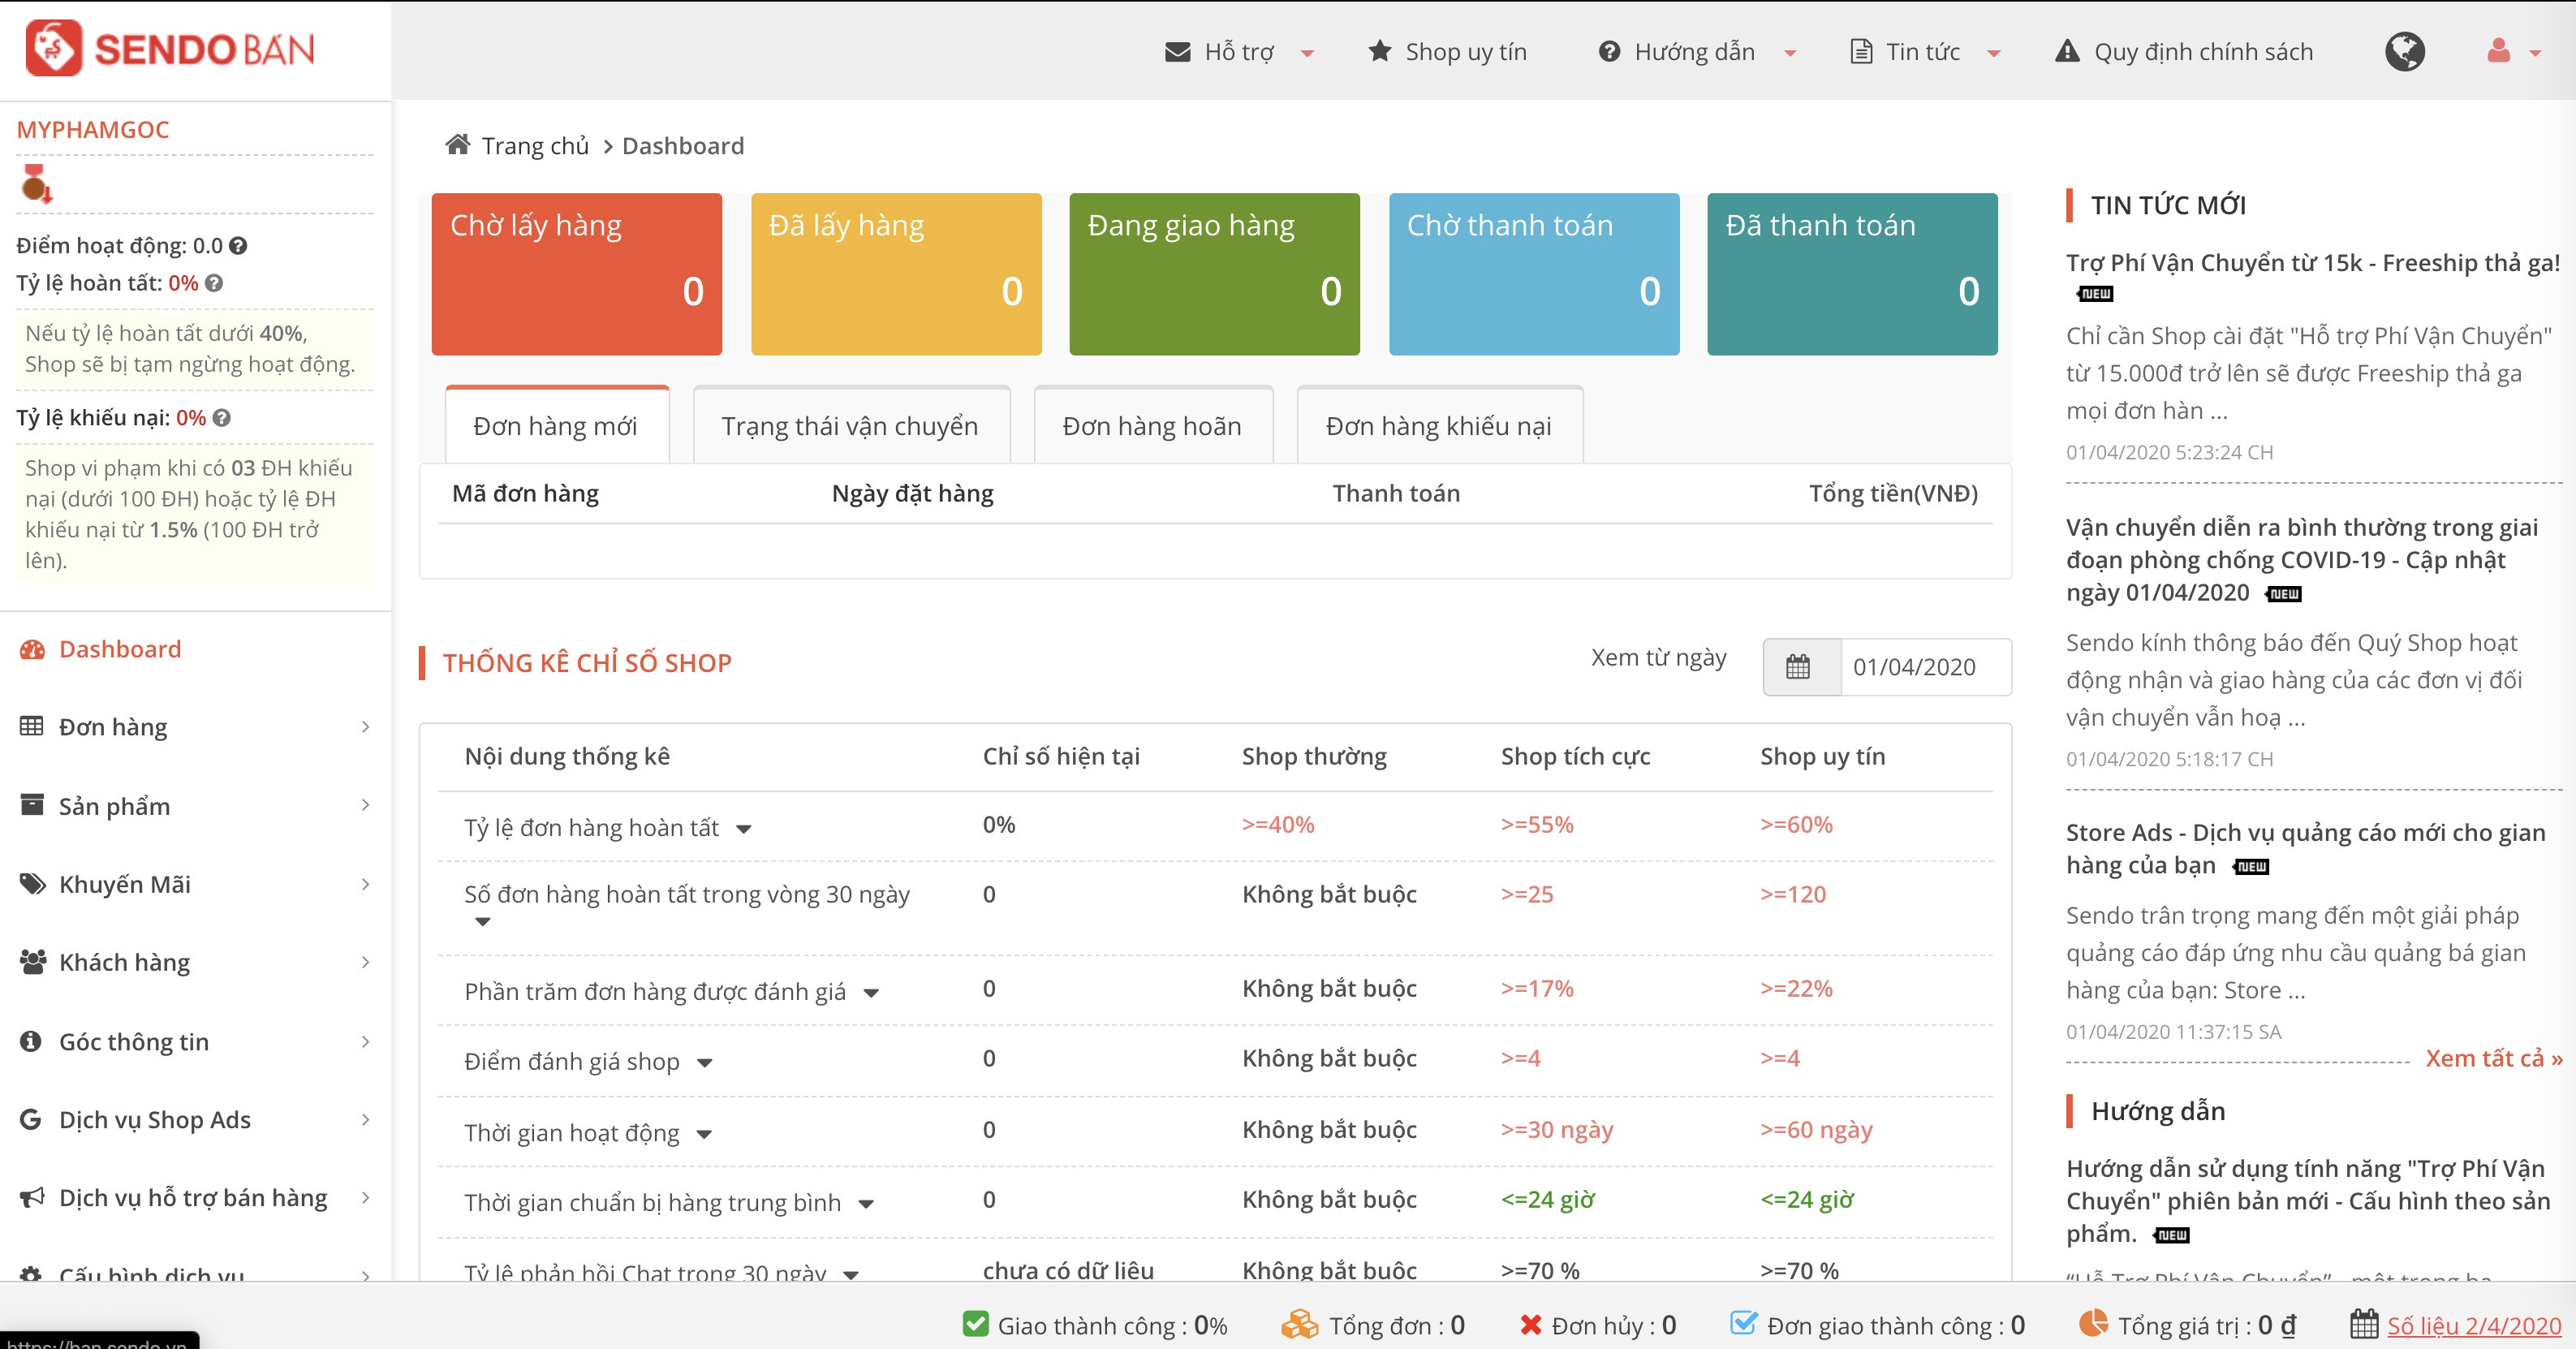Image resolution: width=2576 pixels, height=1349 pixels.
Task: Click the home icon in breadcrumb
Action: pyautogui.click(x=458, y=145)
